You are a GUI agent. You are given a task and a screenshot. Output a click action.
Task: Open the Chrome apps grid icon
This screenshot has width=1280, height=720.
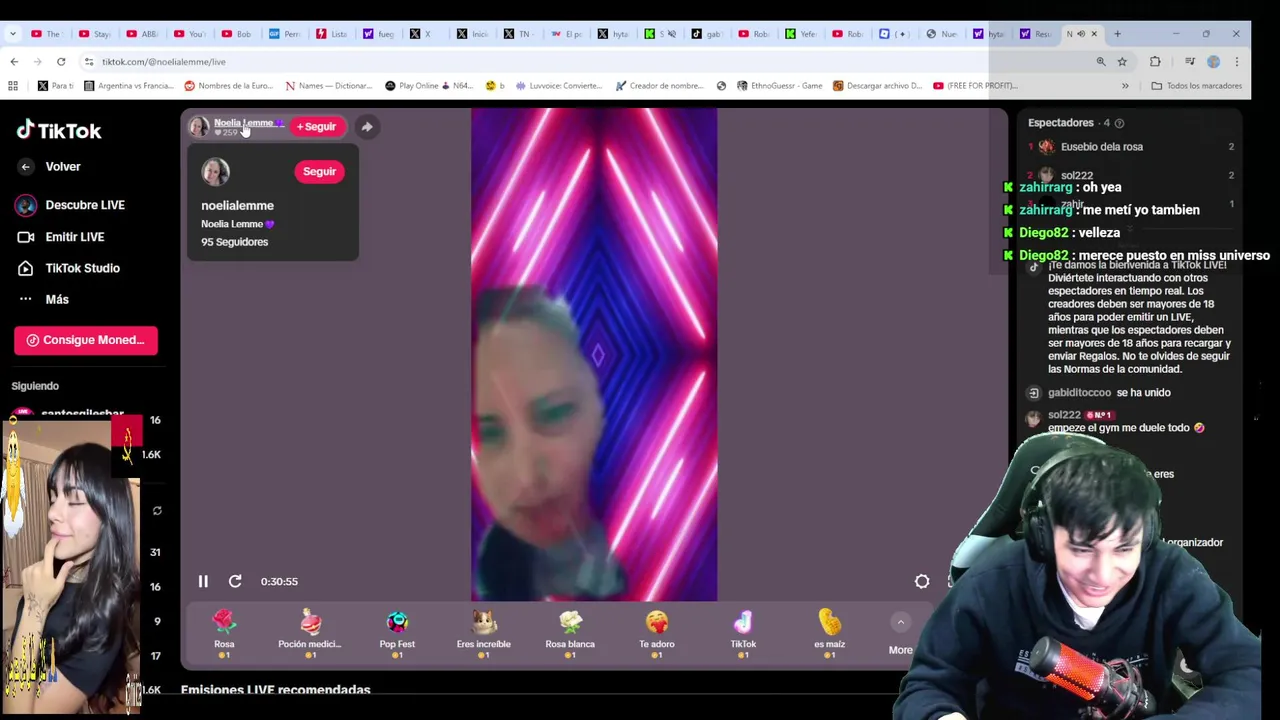click(x=13, y=86)
